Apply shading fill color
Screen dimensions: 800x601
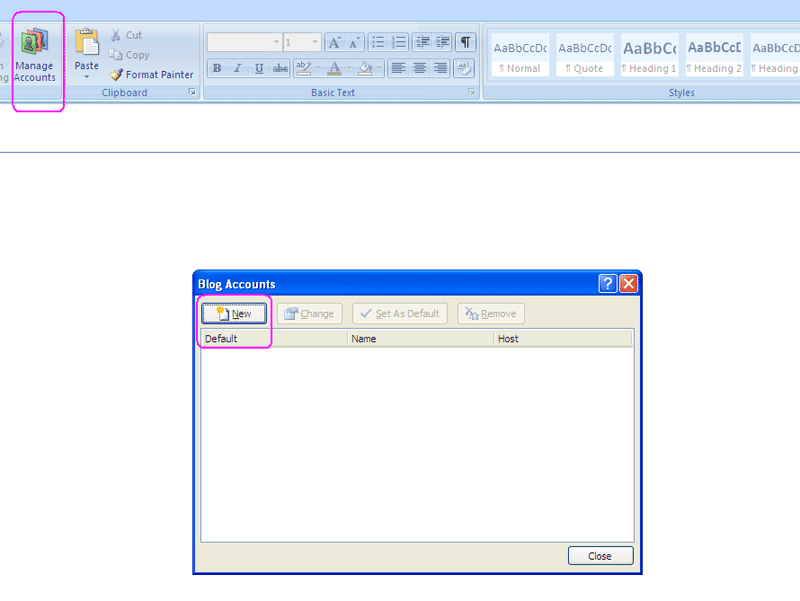point(365,68)
